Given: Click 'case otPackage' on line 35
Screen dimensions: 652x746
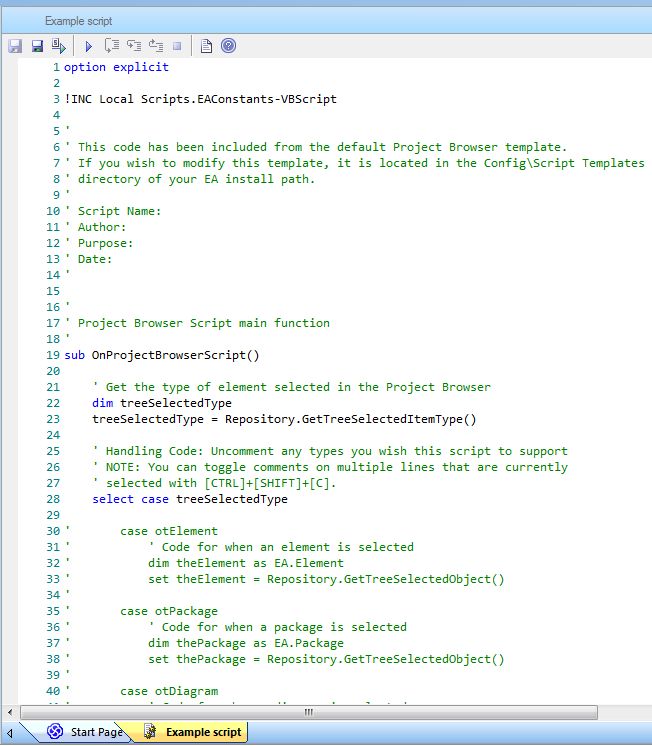Looking at the screenshot, I should pyautogui.click(x=169, y=611).
